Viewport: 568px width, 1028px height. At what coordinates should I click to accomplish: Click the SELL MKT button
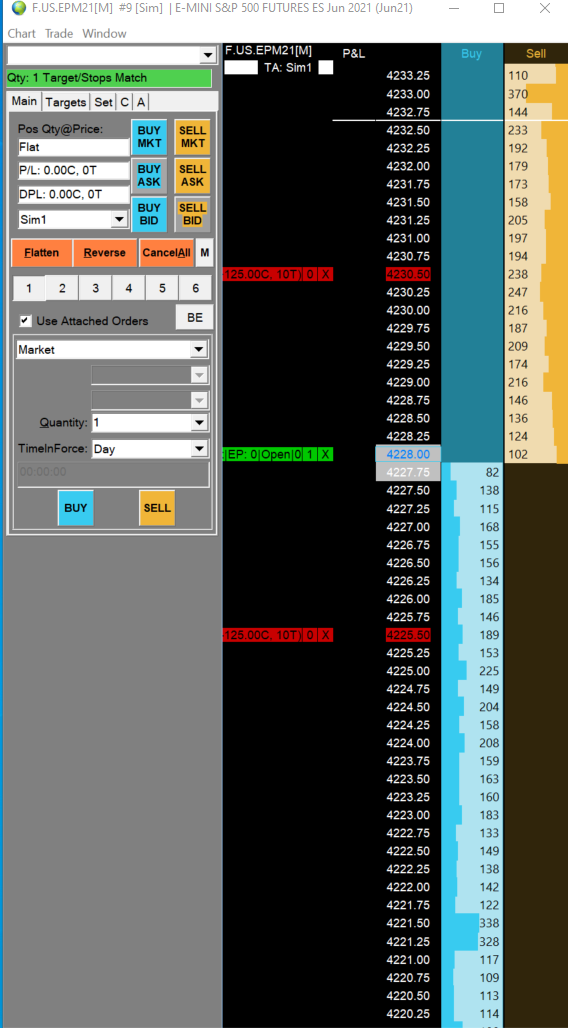pyautogui.click(x=192, y=136)
